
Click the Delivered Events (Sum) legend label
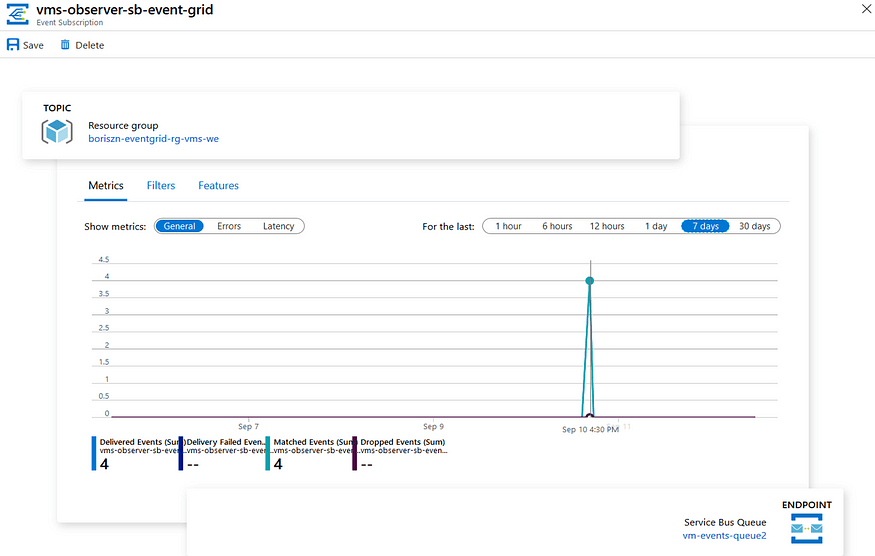point(138,442)
